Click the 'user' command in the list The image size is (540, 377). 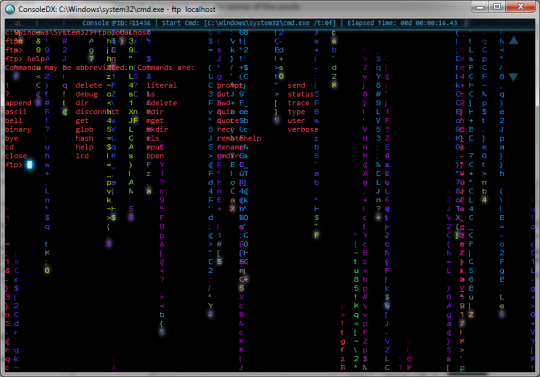tap(296, 121)
